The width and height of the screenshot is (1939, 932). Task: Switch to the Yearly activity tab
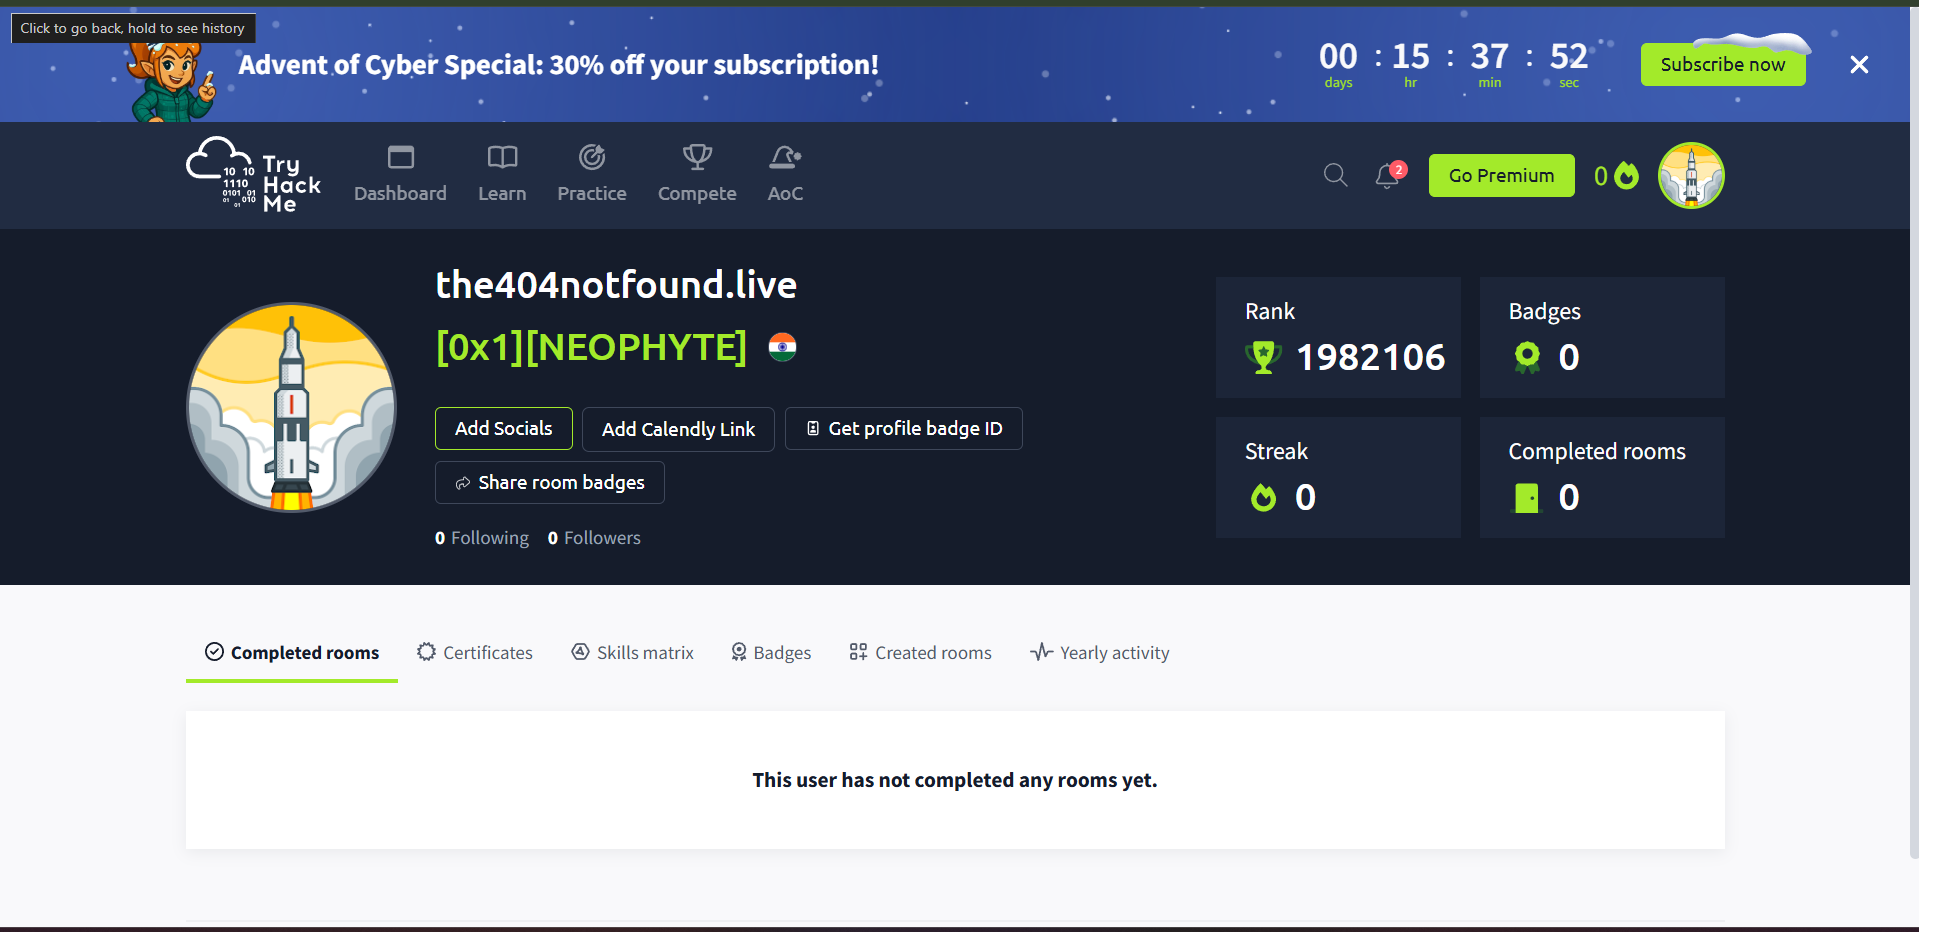tap(1100, 652)
